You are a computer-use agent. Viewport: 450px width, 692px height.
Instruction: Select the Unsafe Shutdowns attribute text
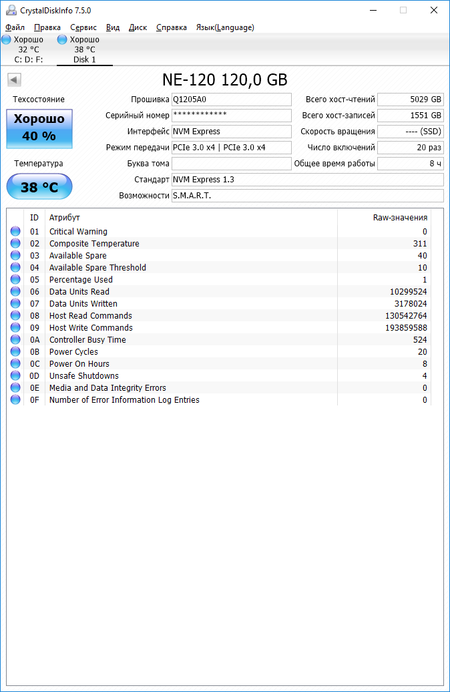(x=84, y=376)
